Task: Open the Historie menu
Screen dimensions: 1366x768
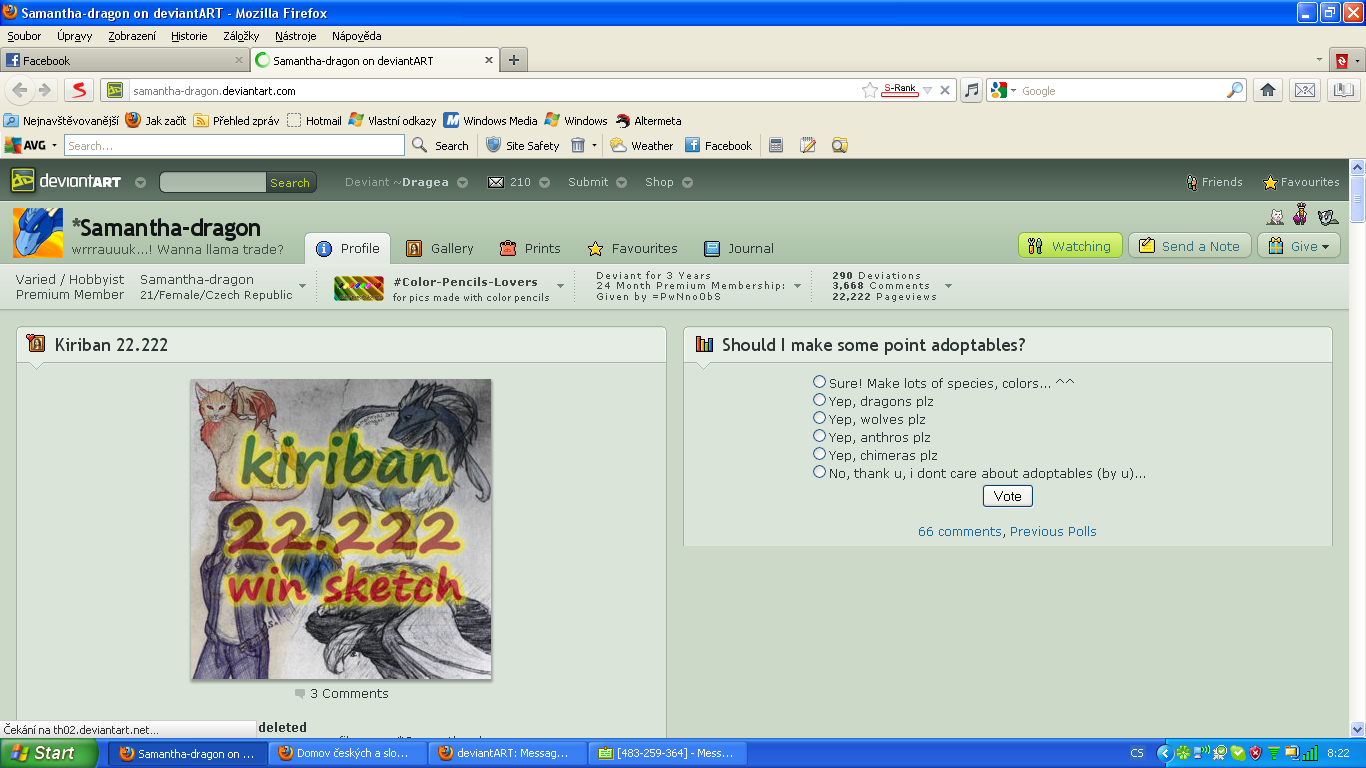Action: tap(189, 36)
